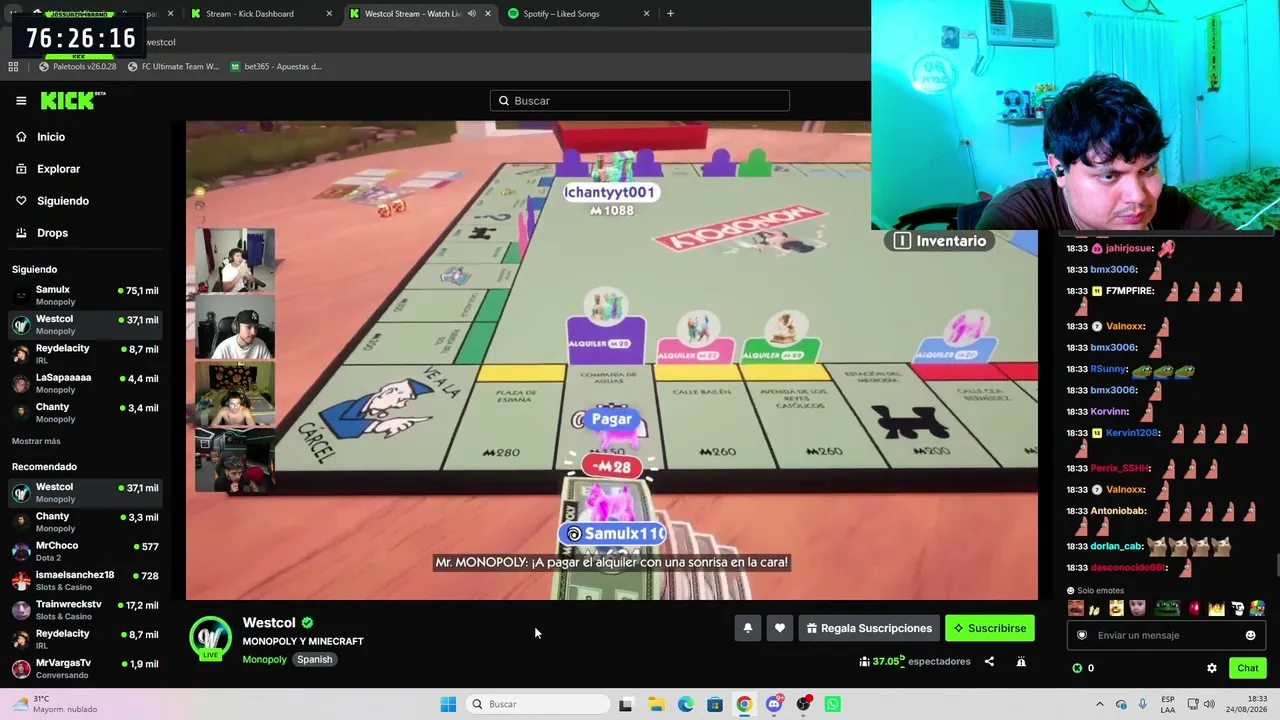Expand Mostrar más in followed channels
This screenshot has width=1280, height=720.
[x=36, y=441]
